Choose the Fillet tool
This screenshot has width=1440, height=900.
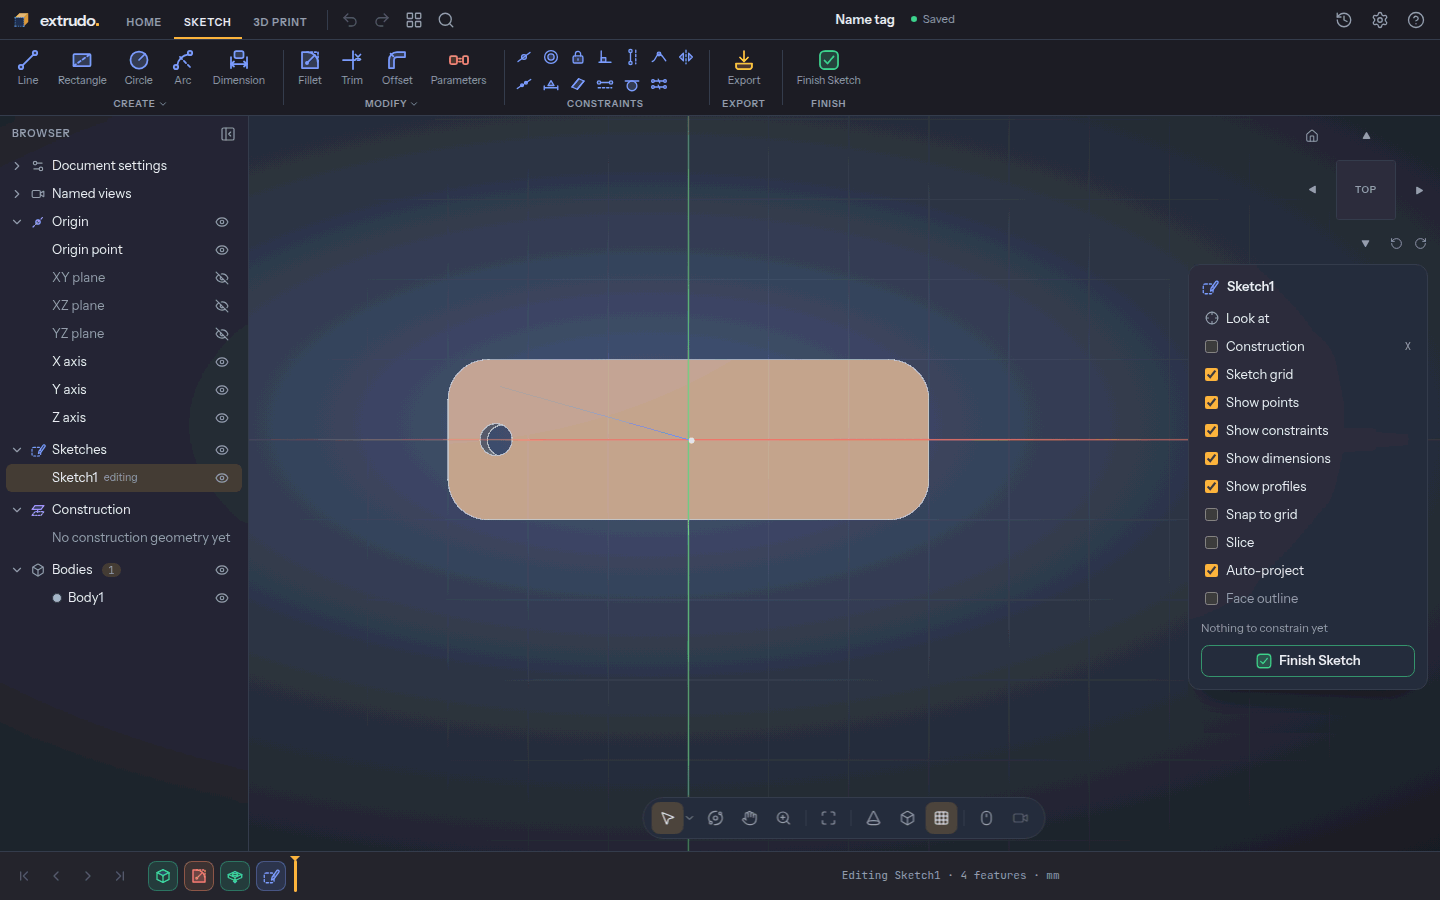point(310,68)
